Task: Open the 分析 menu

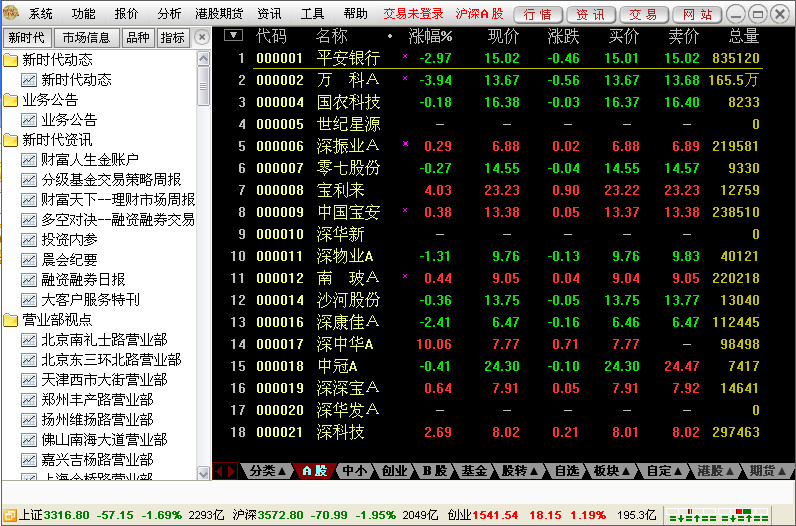Action: click(x=169, y=14)
